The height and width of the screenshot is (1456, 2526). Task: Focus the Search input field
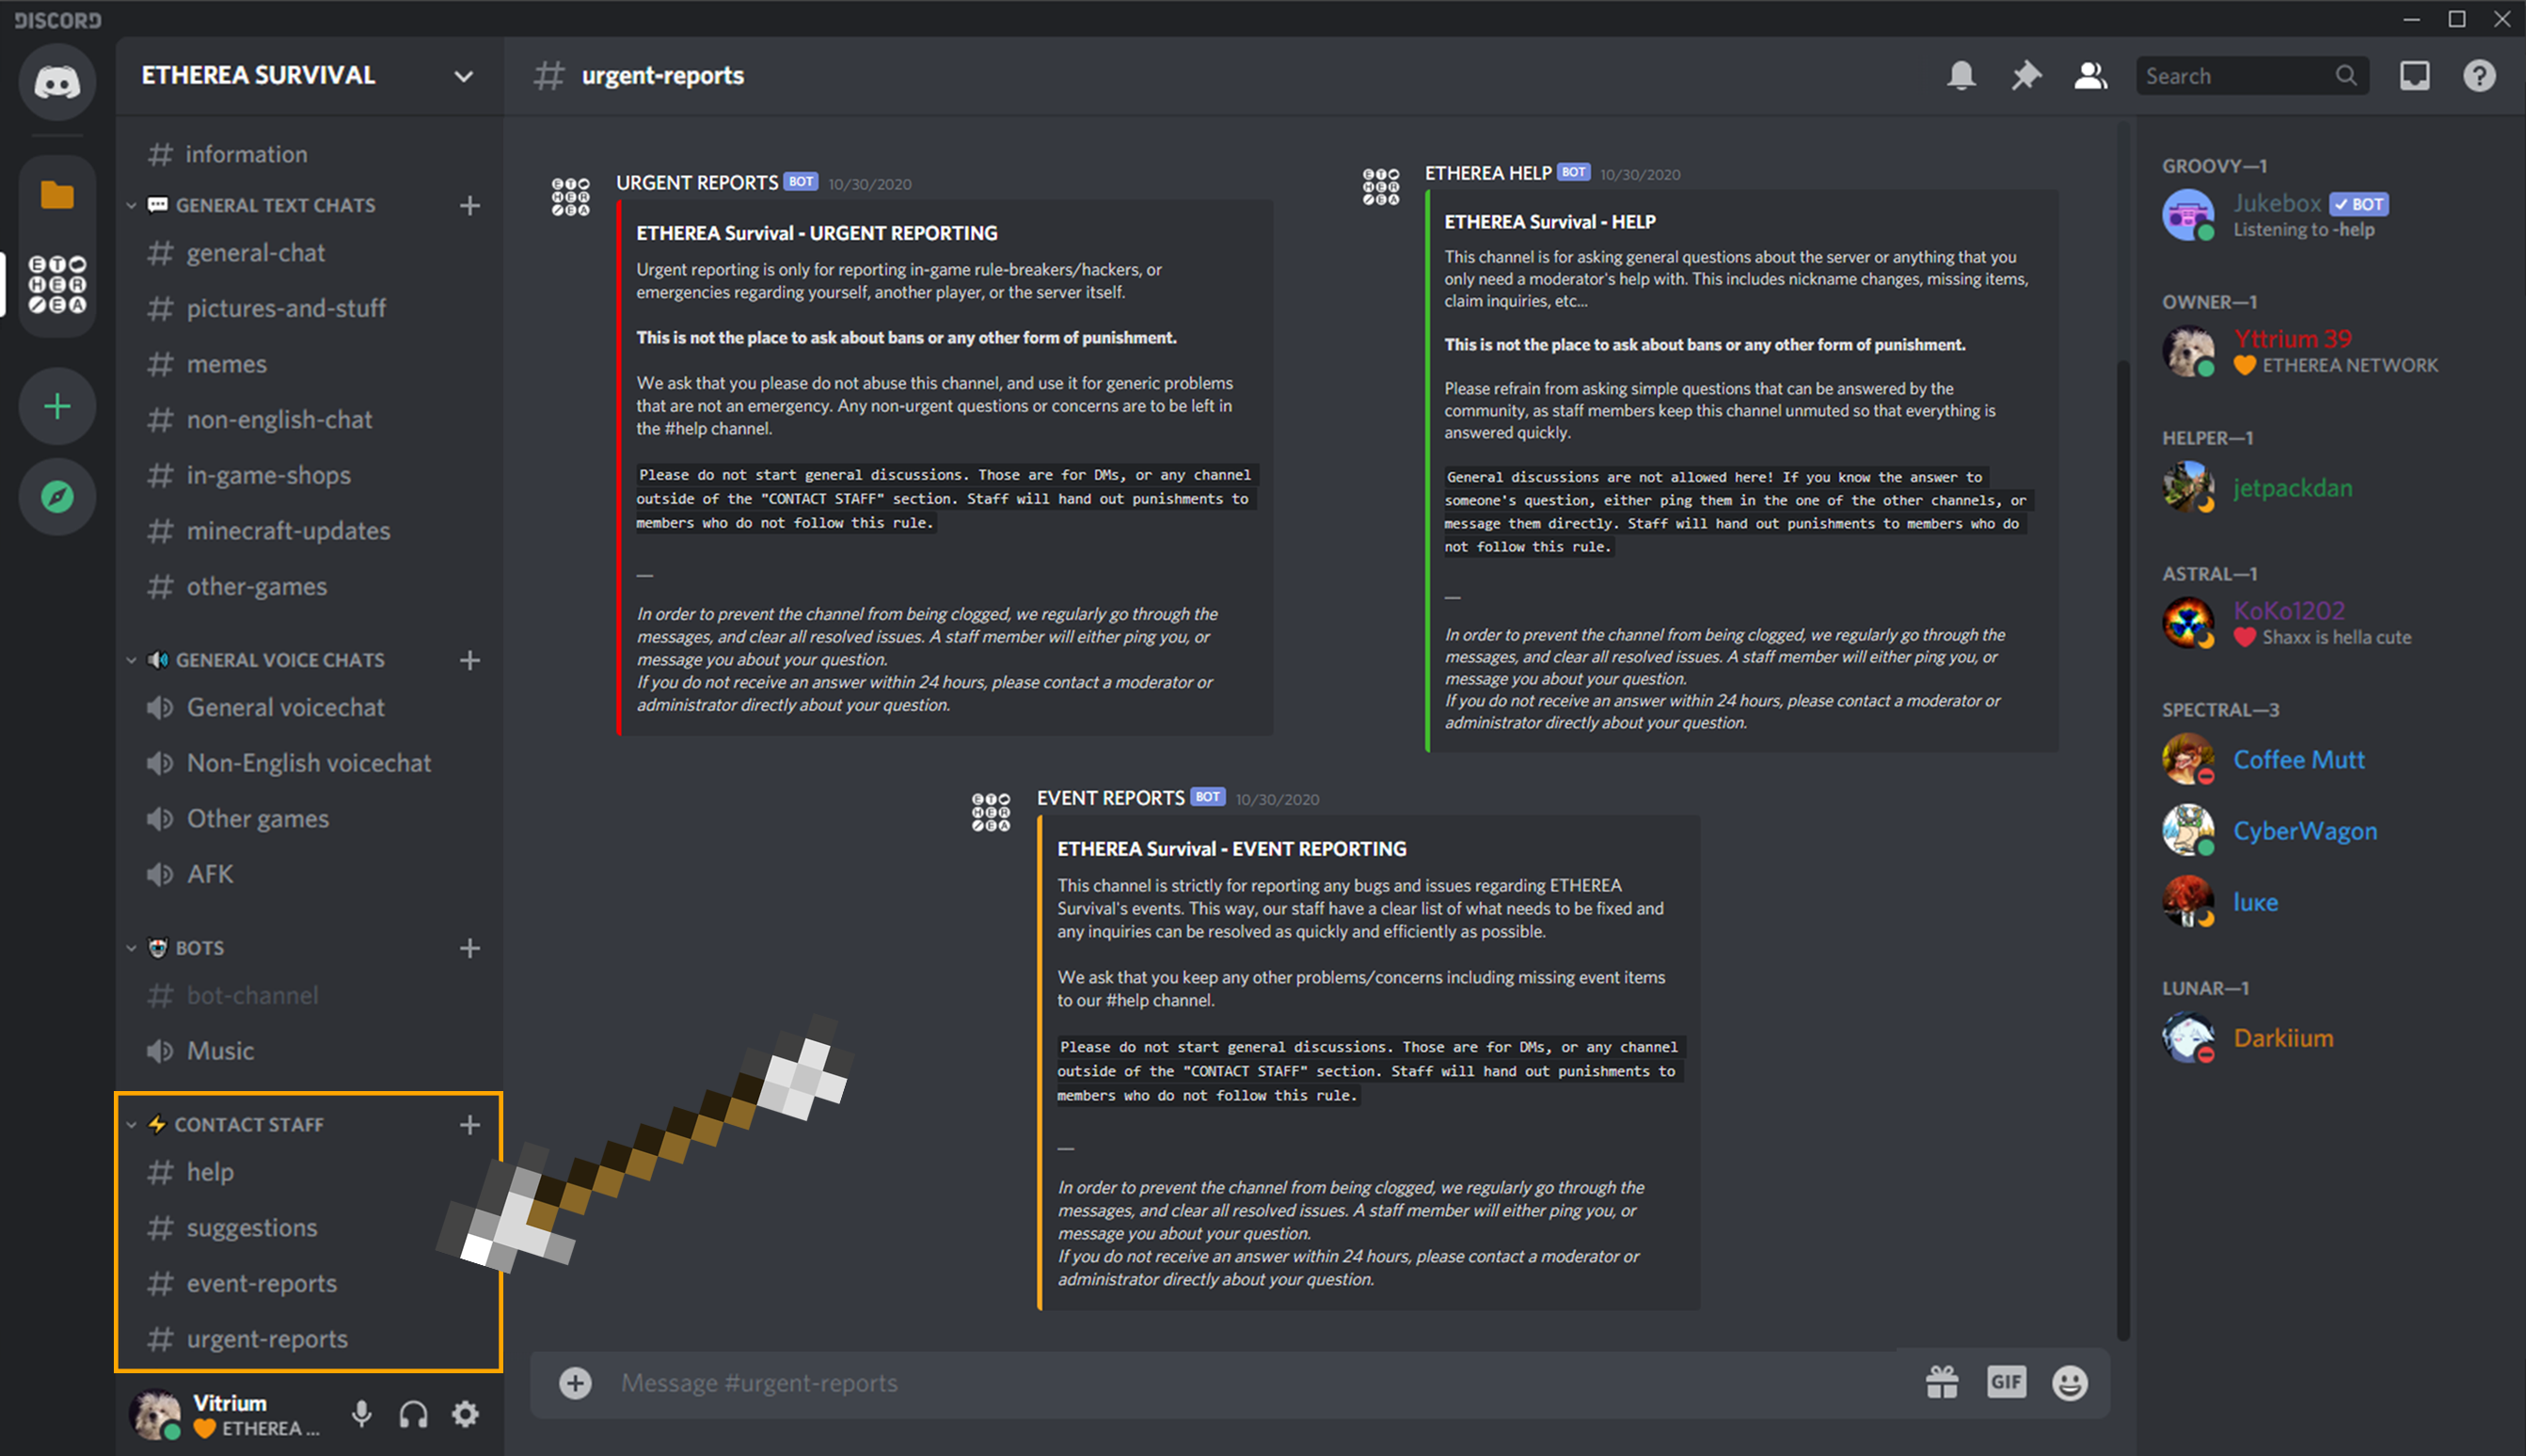click(2252, 76)
